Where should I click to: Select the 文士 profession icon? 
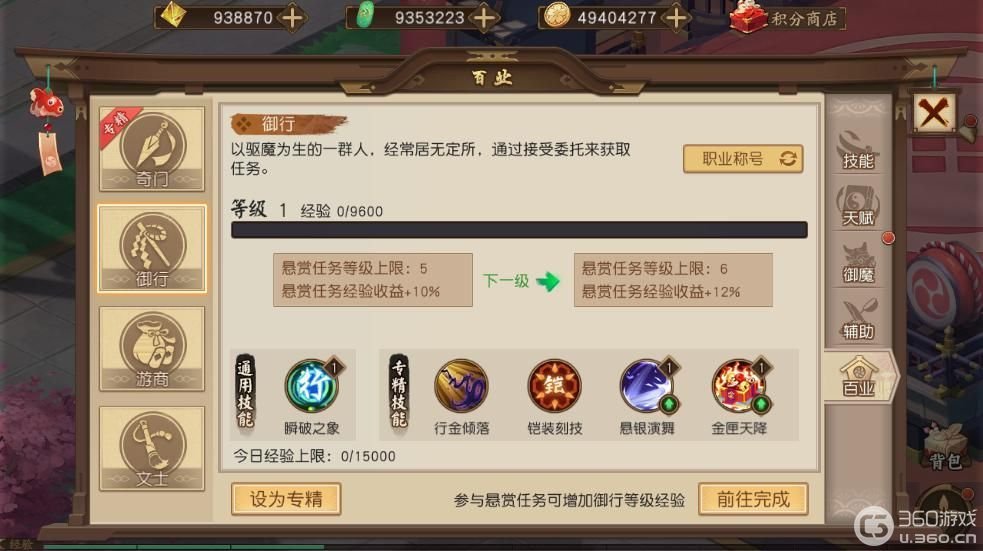pyautogui.click(x=152, y=449)
